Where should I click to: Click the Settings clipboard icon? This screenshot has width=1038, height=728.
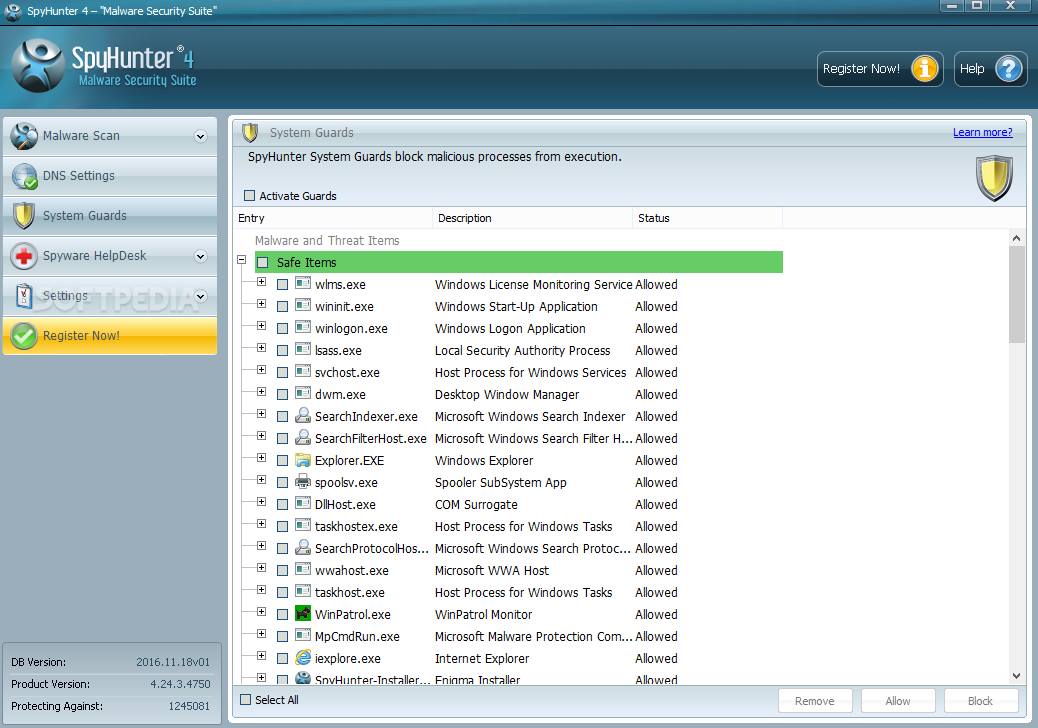tap(24, 296)
